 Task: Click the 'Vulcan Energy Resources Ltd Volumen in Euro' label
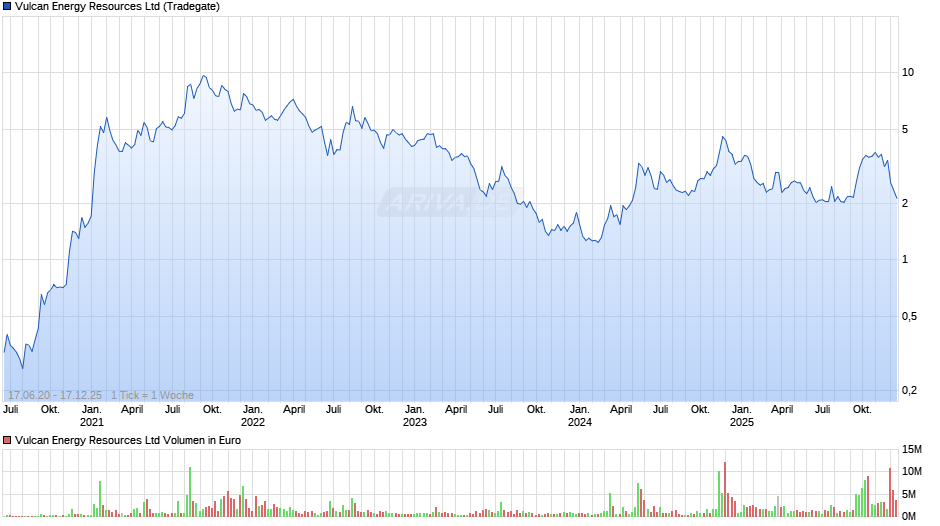click(128, 440)
